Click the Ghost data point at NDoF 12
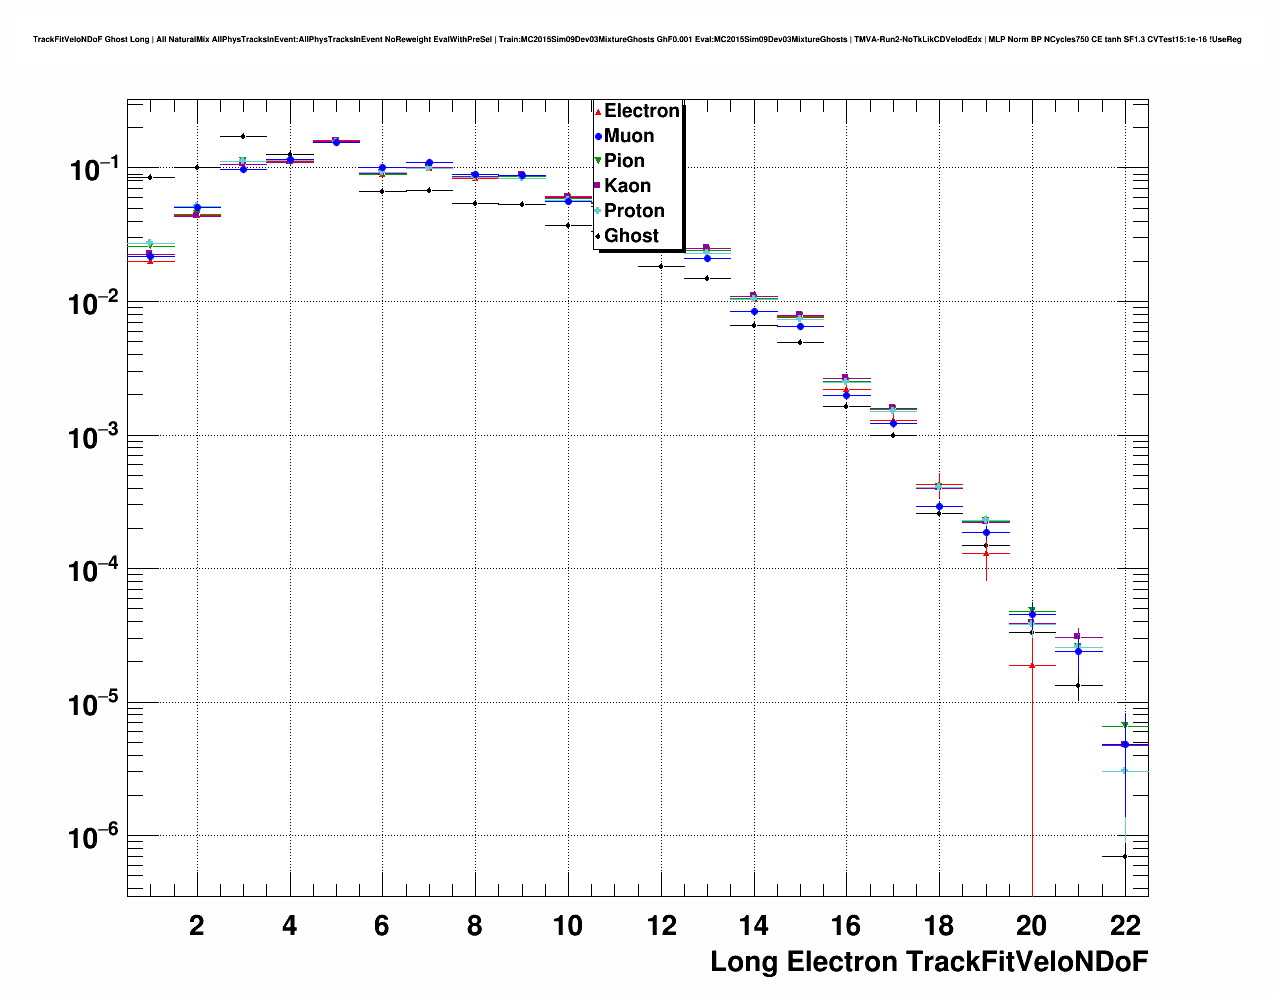1276x996 pixels. (661, 266)
